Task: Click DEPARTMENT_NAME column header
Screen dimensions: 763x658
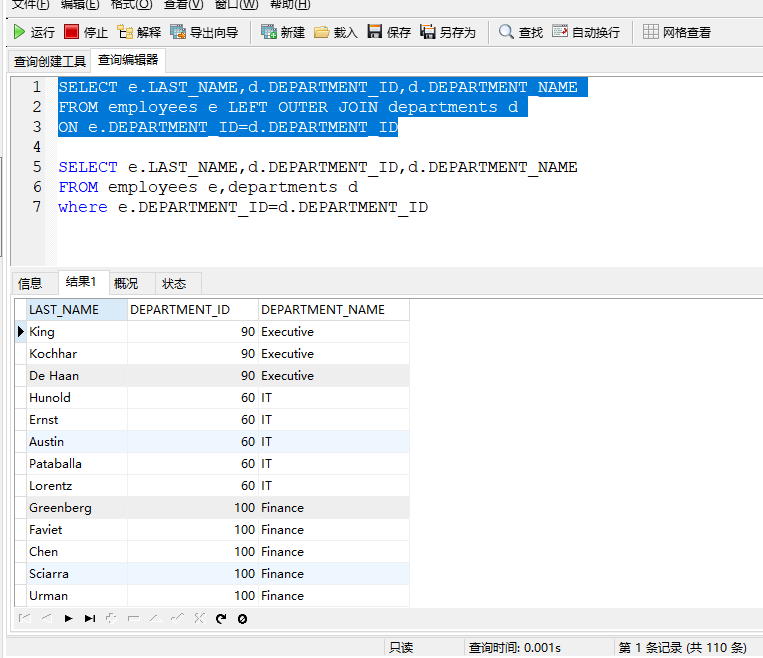Action: (x=334, y=310)
